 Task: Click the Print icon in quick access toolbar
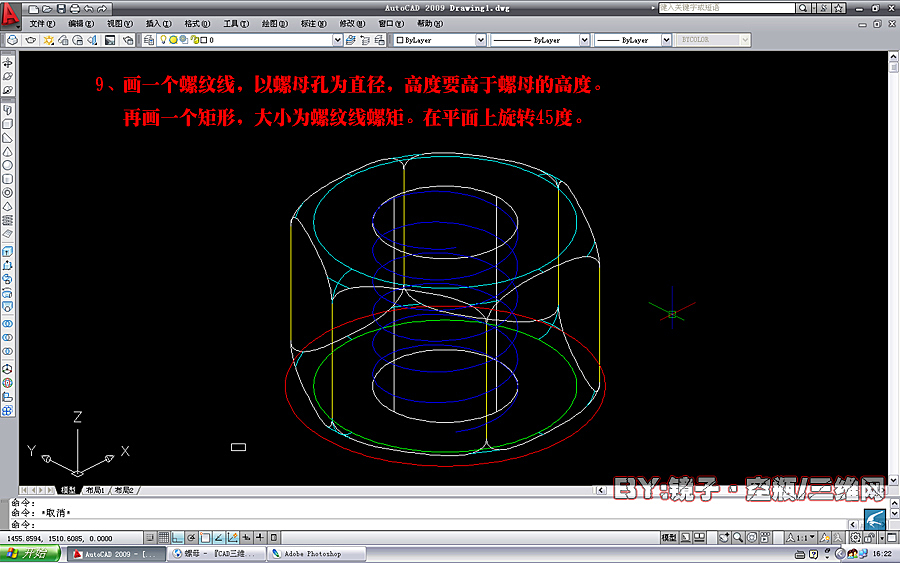[x=75, y=9]
